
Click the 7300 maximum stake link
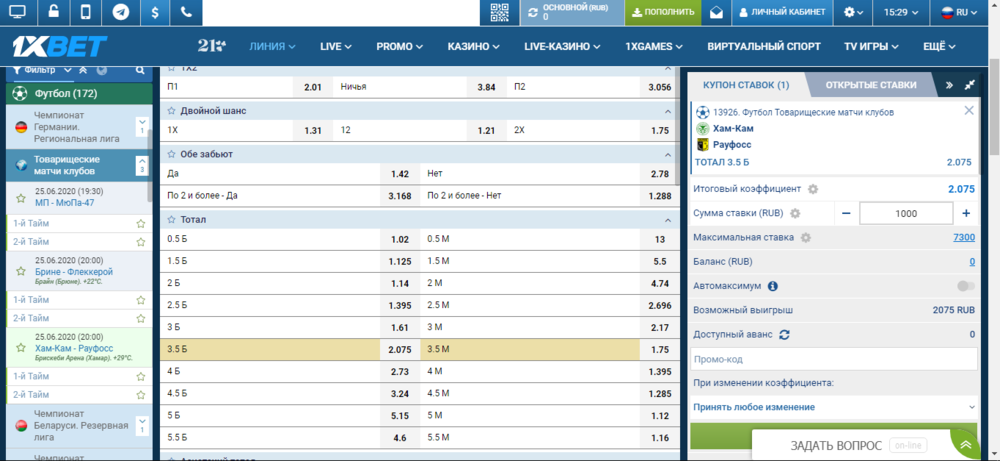click(964, 237)
